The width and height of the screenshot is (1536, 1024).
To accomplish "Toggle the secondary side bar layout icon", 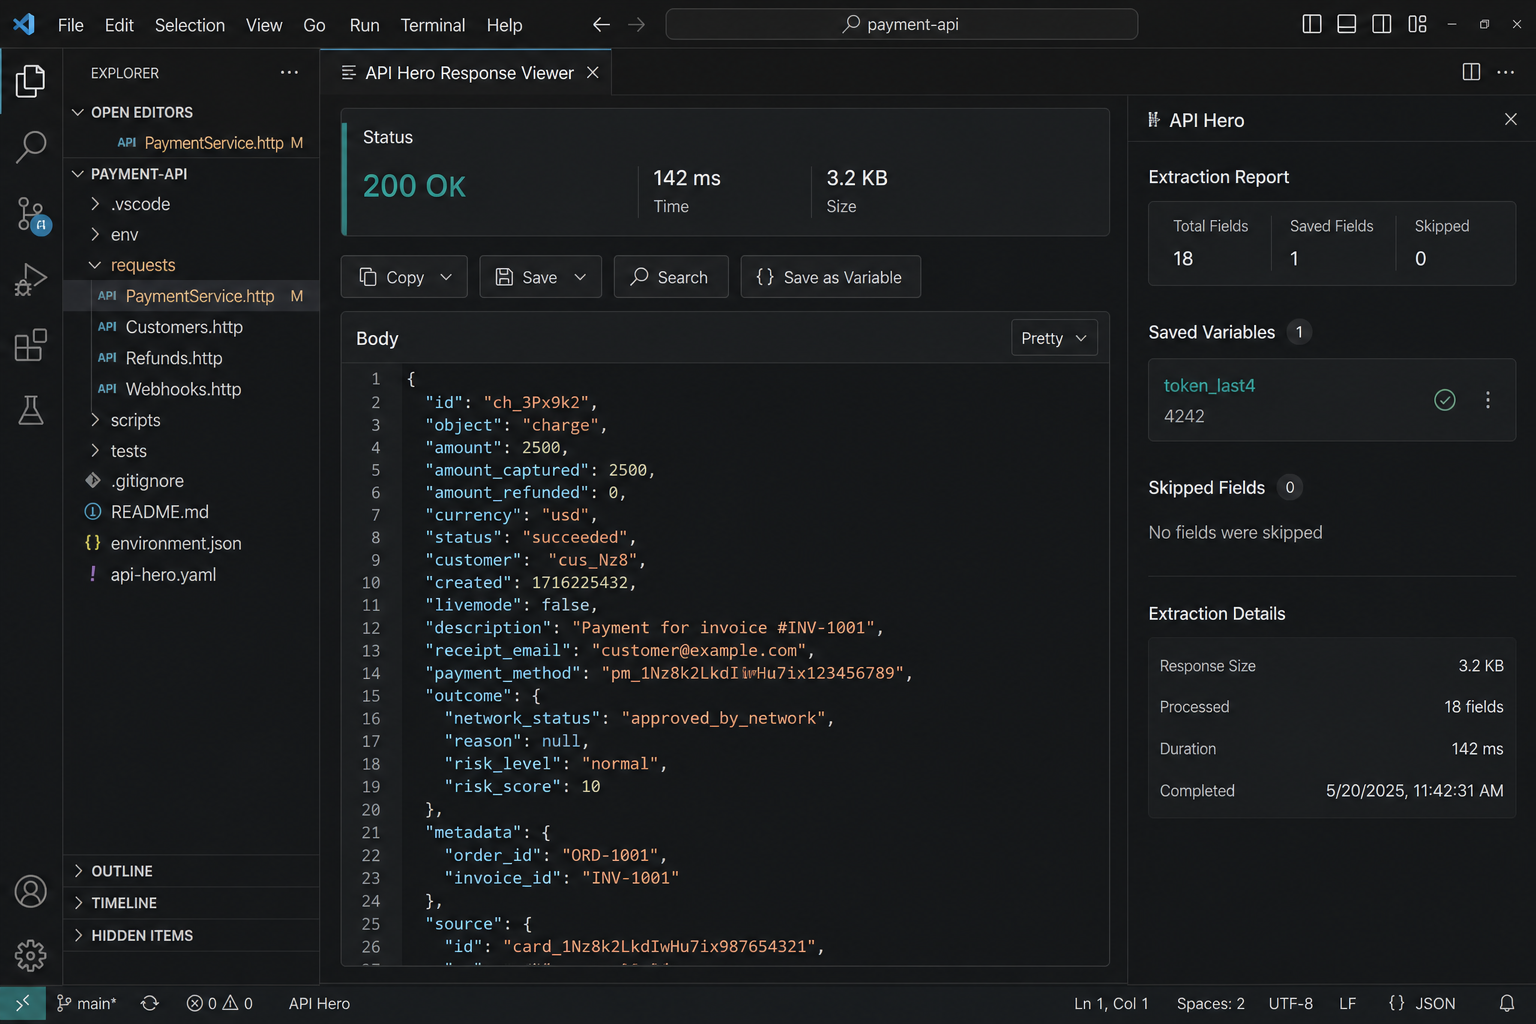I will (1382, 24).
